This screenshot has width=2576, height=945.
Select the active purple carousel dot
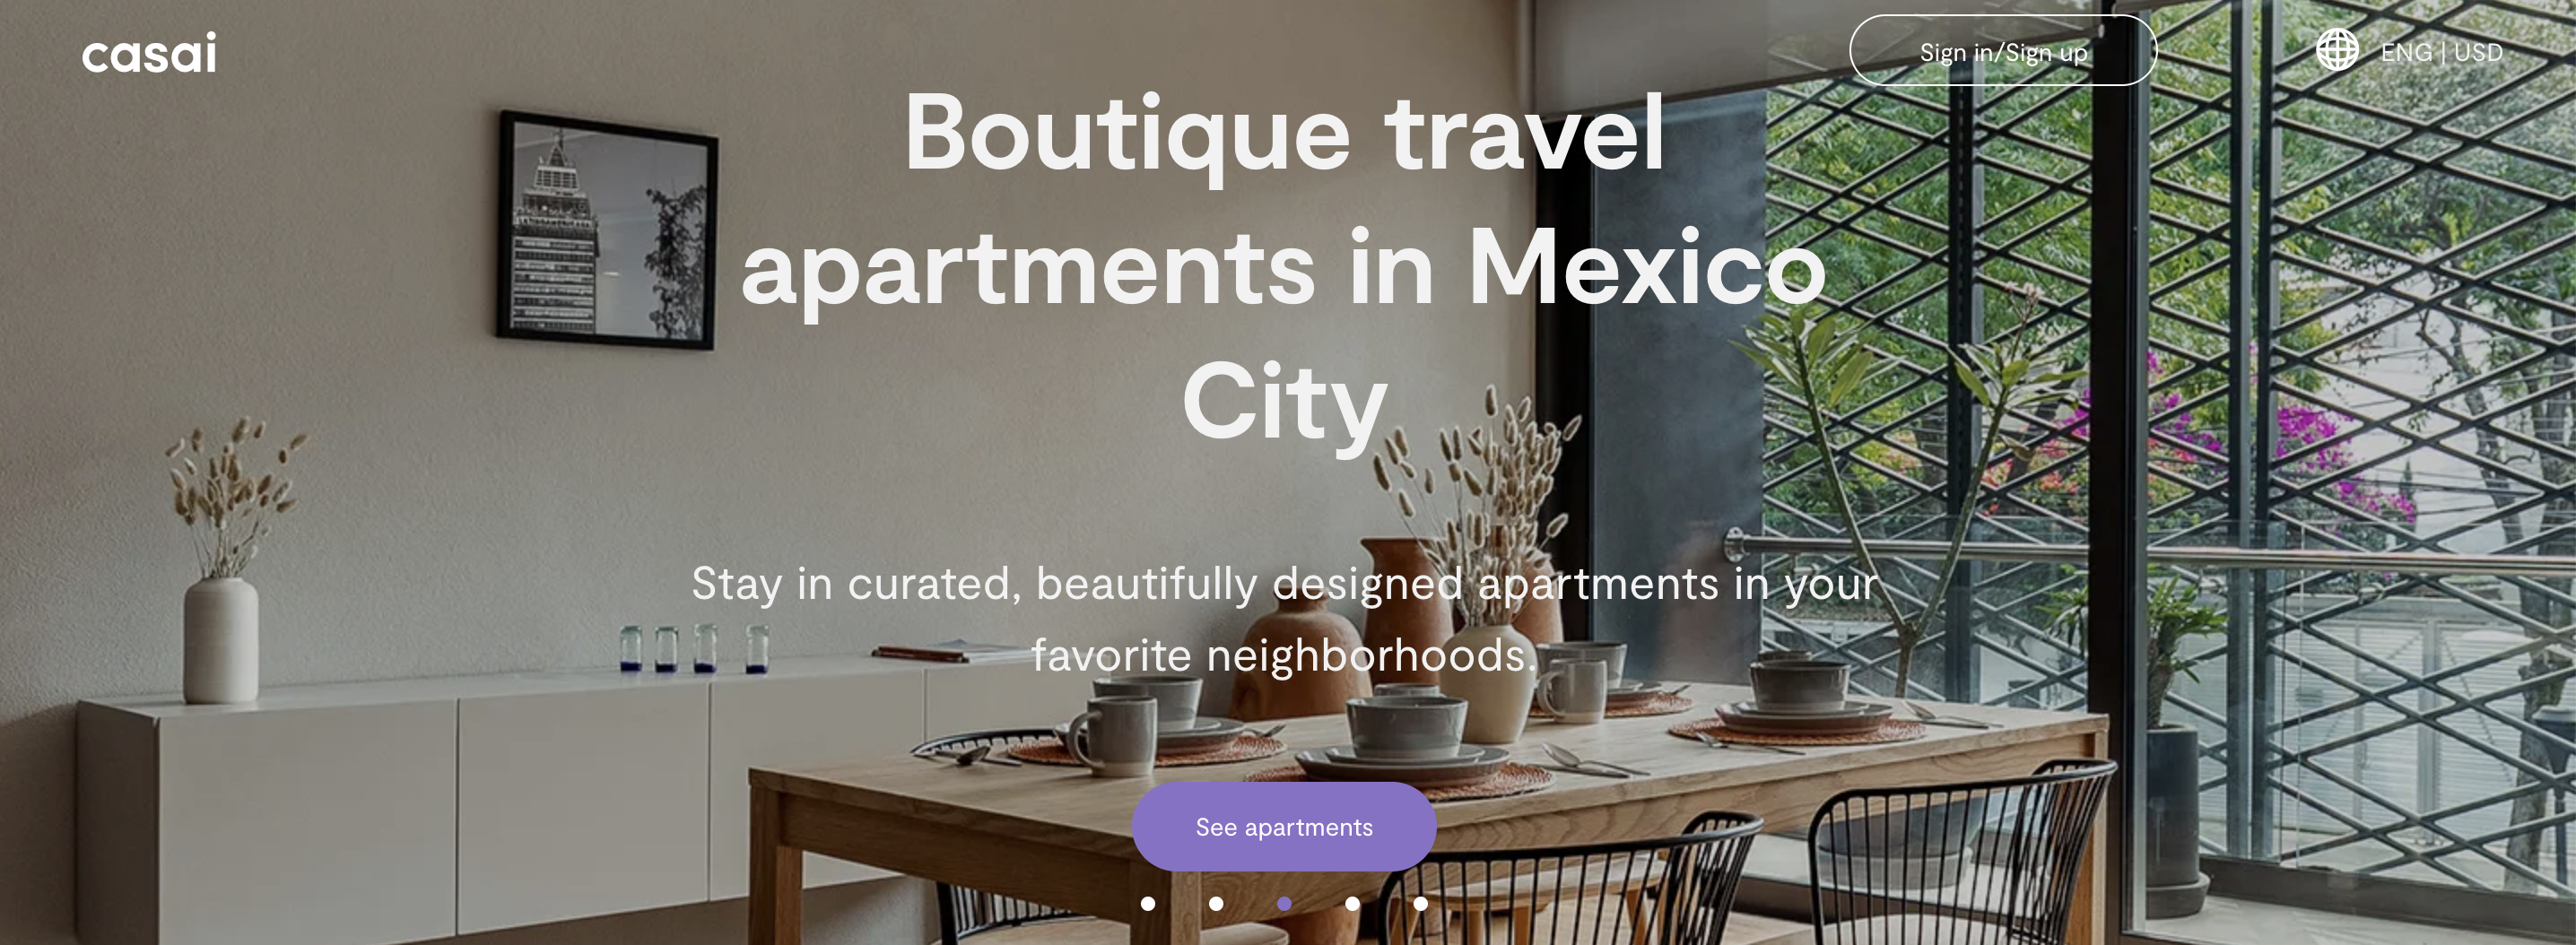click(x=1284, y=904)
